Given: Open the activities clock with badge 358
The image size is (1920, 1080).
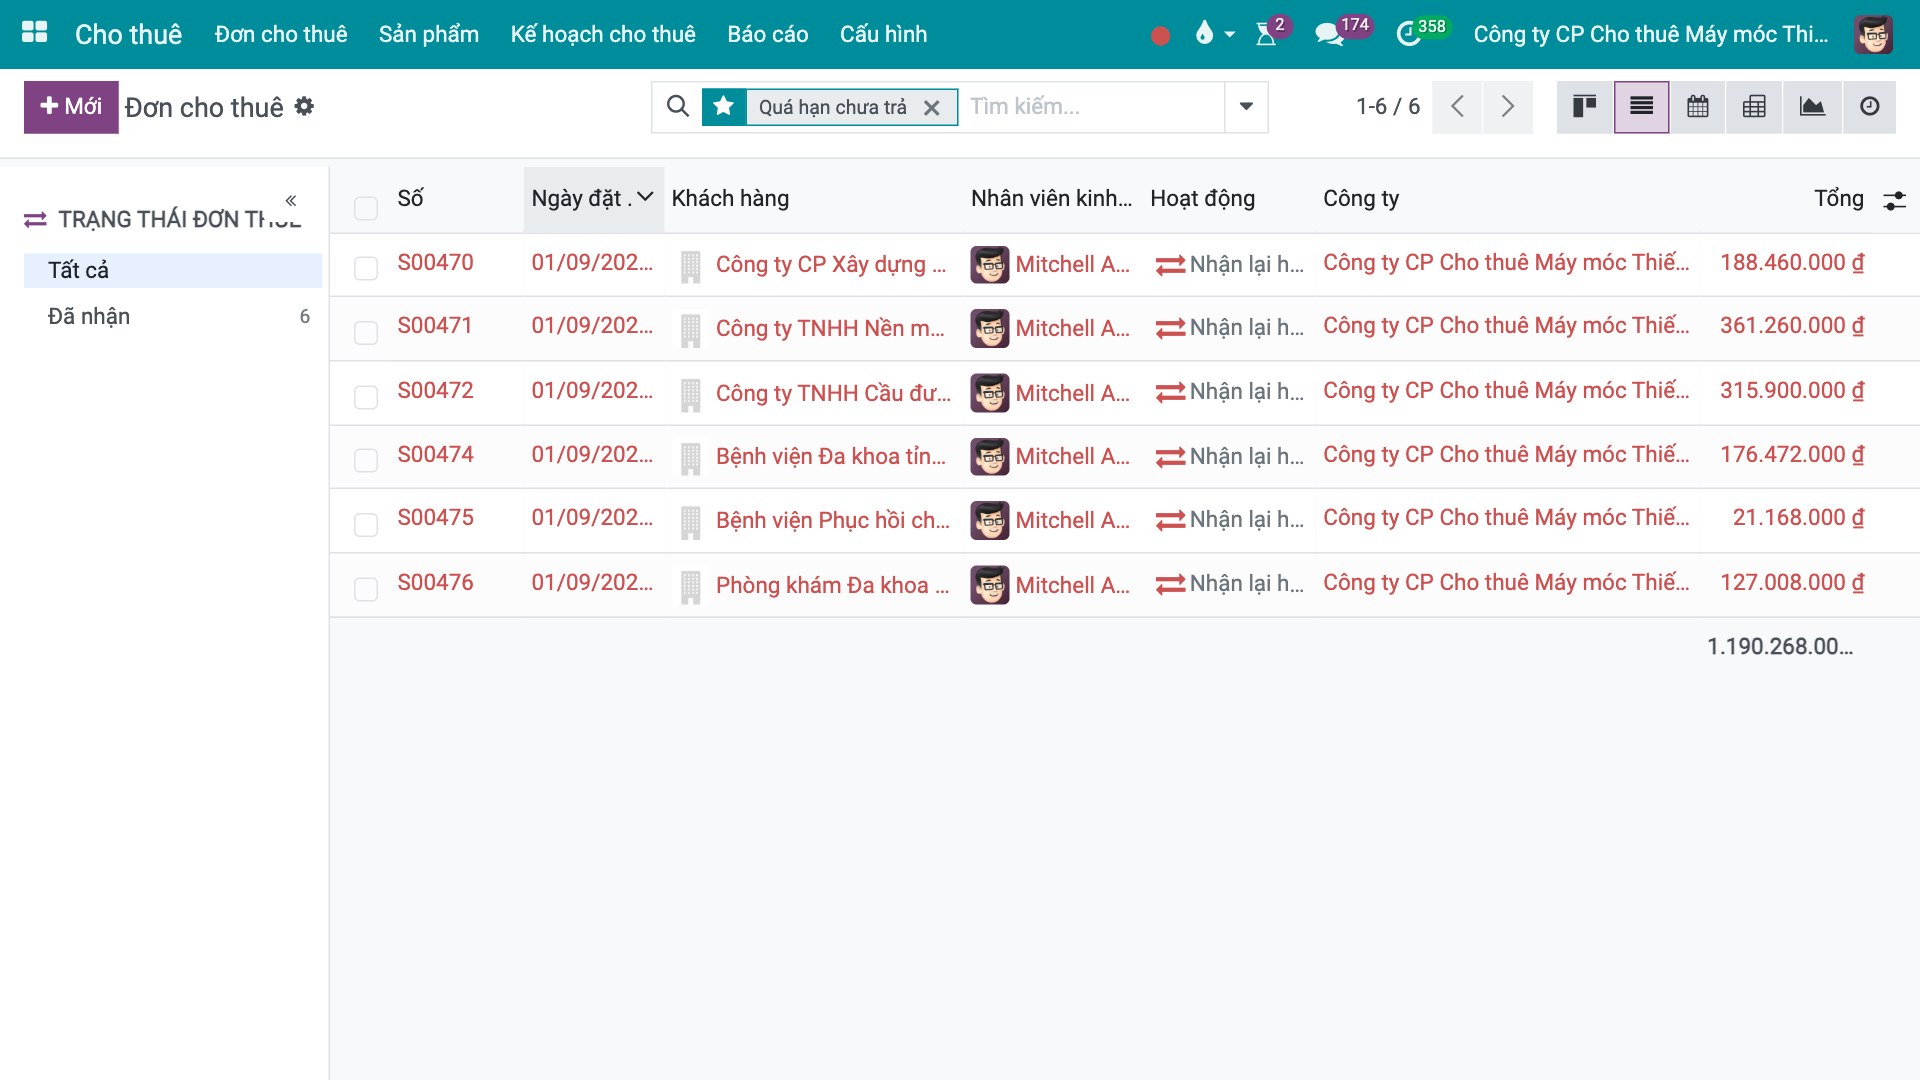Looking at the screenshot, I should [1408, 35].
